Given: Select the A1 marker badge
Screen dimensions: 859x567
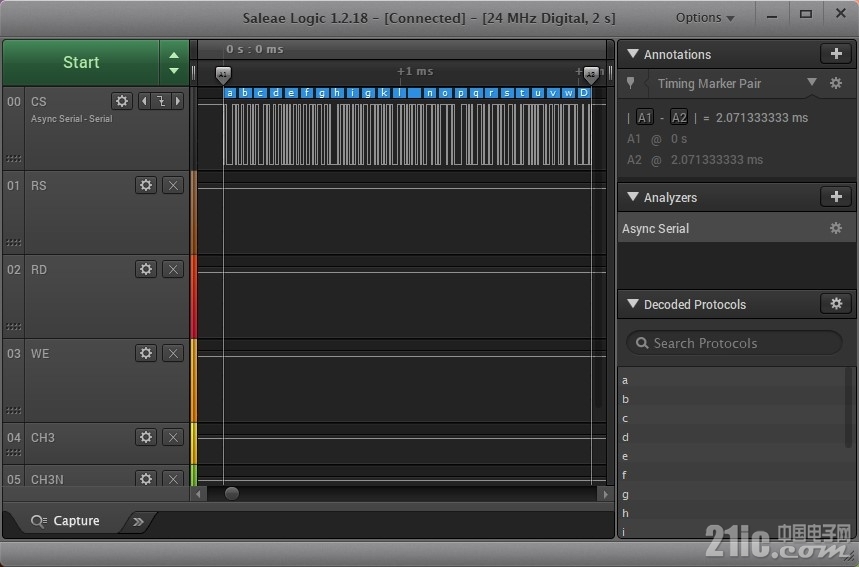Looking at the screenshot, I should [x=645, y=117].
